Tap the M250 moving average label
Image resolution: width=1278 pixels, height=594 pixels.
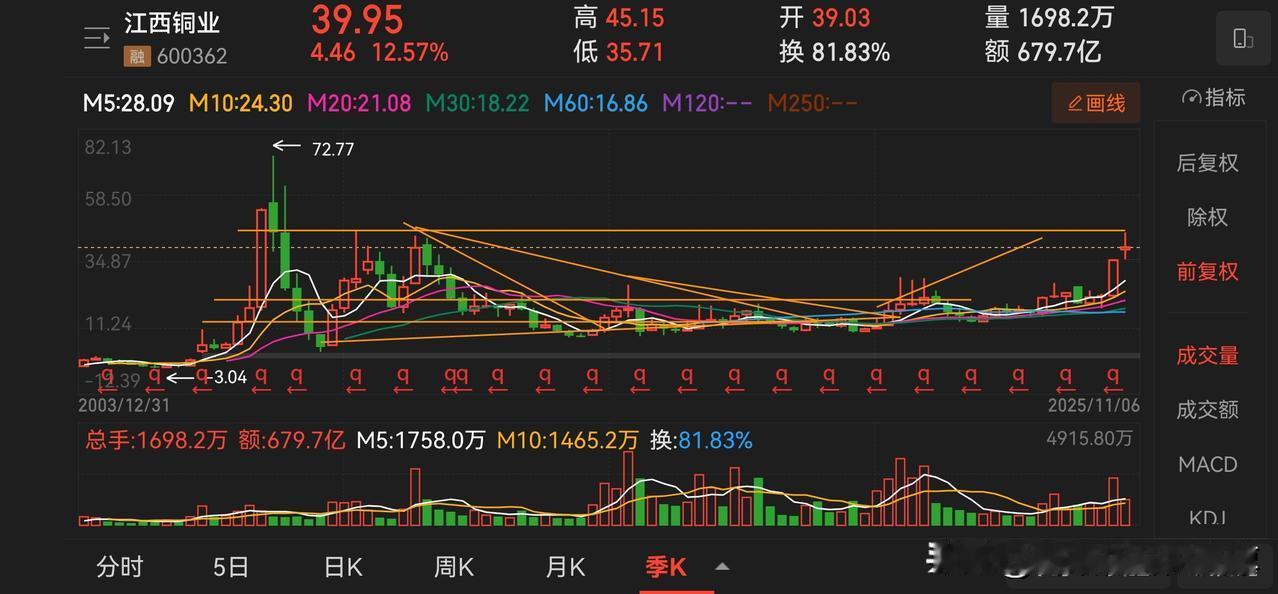pyautogui.click(x=813, y=103)
